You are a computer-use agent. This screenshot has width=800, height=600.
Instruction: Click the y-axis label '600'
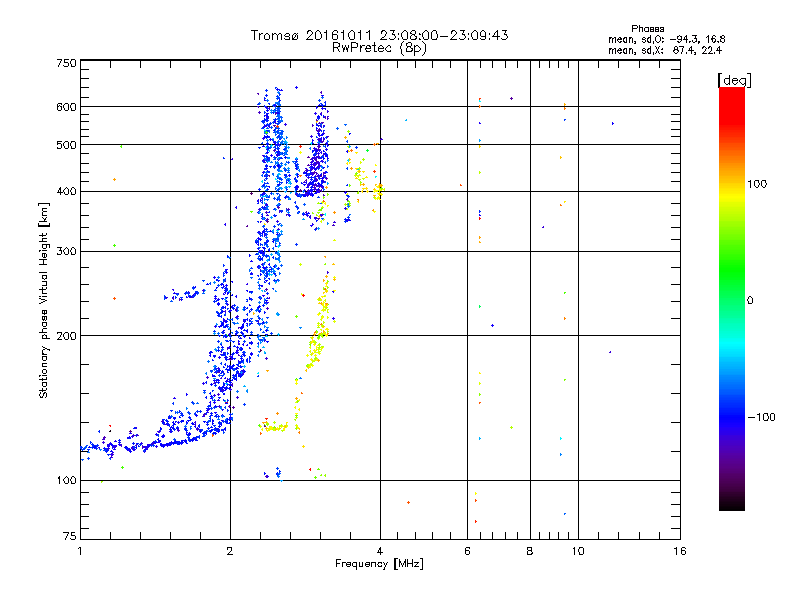pyautogui.click(x=66, y=107)
